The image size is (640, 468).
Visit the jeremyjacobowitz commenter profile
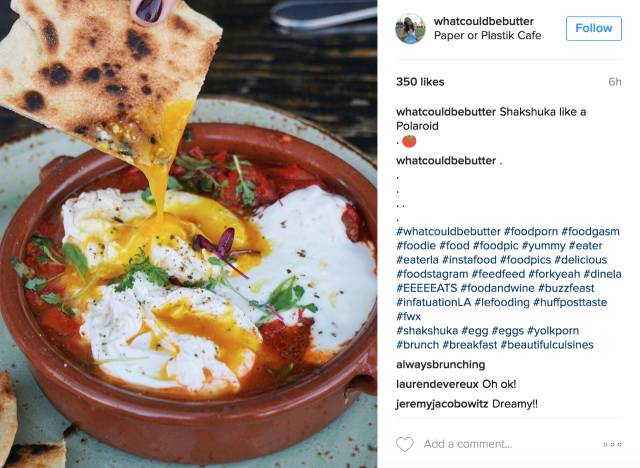442,404
